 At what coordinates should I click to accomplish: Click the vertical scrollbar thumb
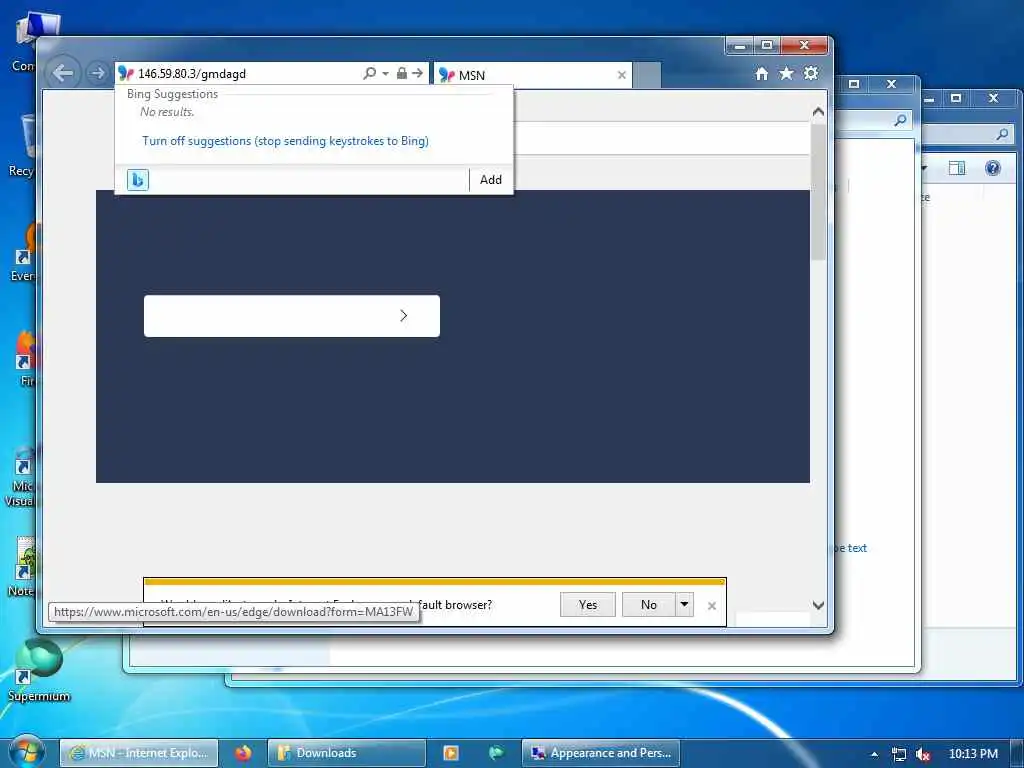[818, 191]
